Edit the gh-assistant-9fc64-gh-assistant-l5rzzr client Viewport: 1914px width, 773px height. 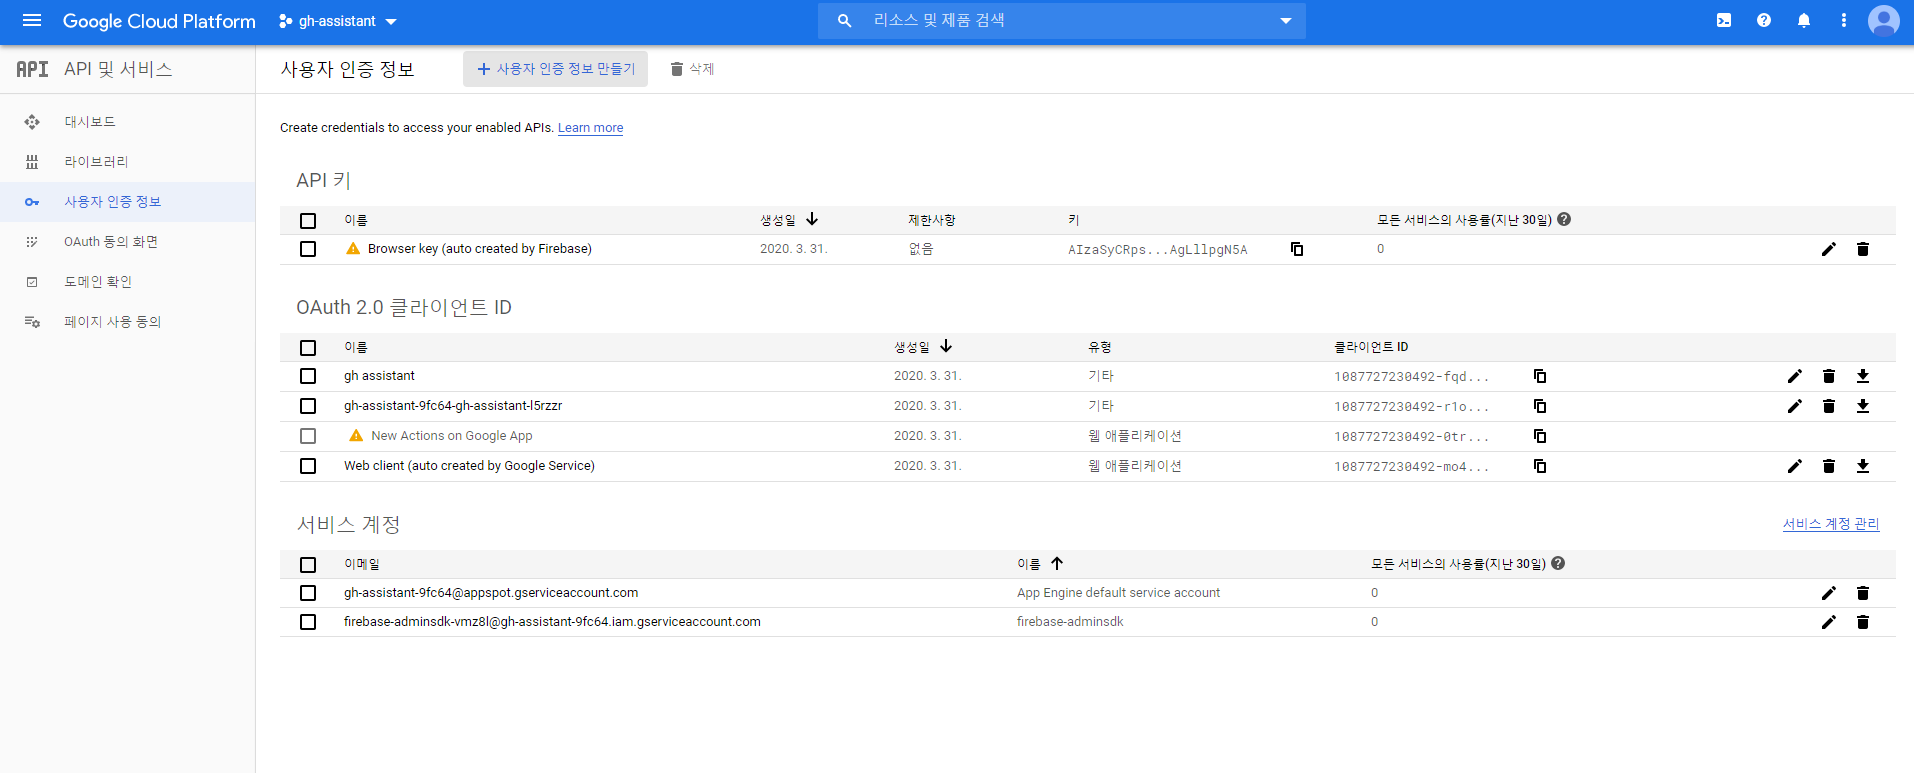point(1795,406)
